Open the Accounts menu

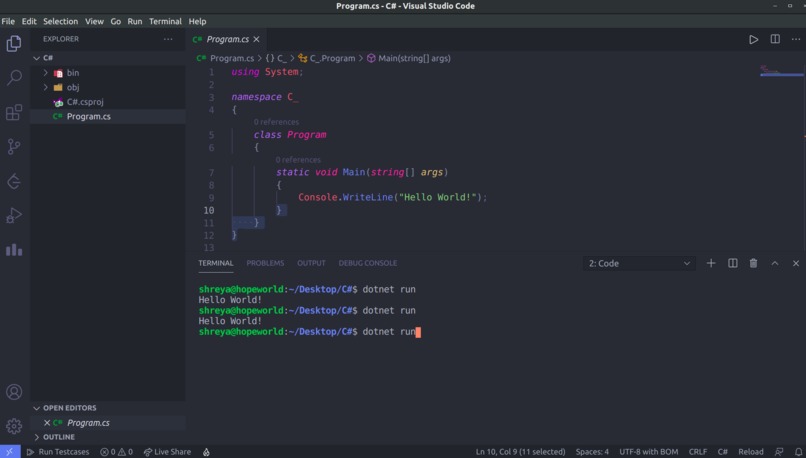pos(14,392)
